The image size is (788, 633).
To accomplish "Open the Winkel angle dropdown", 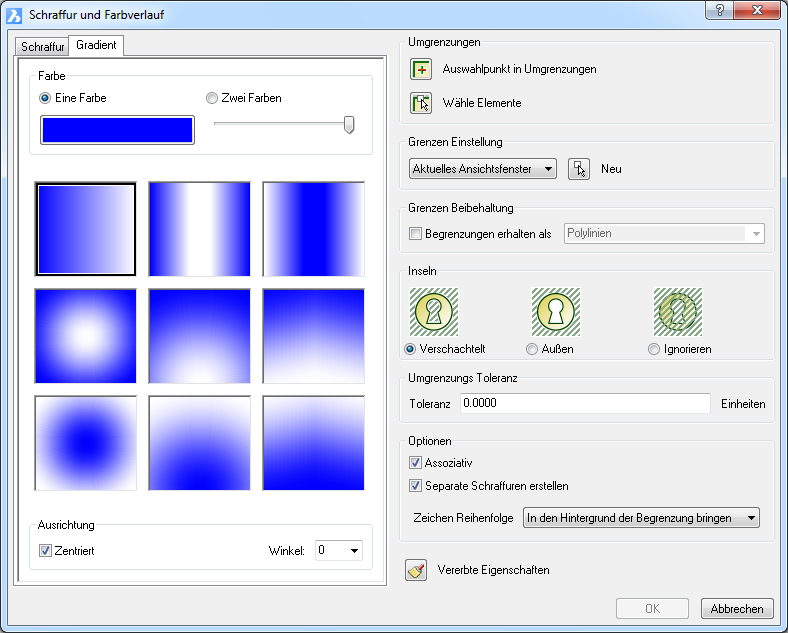I will pyautogui.click(x=338, y=550).
